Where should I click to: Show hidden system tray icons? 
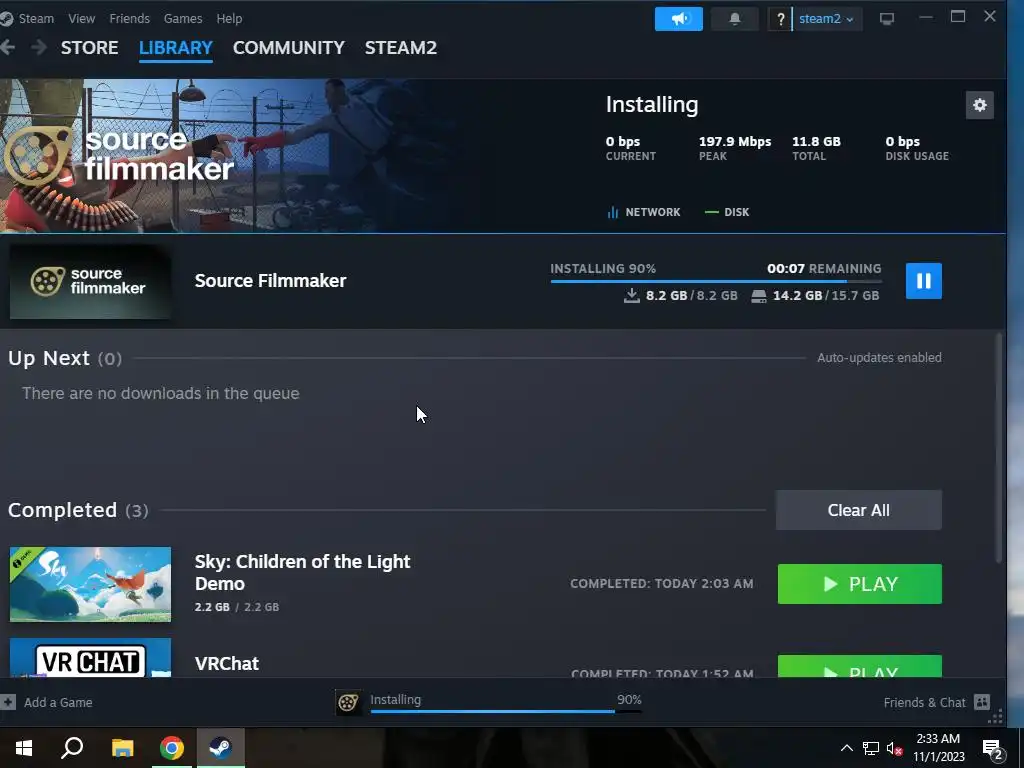tap(846, 748)
